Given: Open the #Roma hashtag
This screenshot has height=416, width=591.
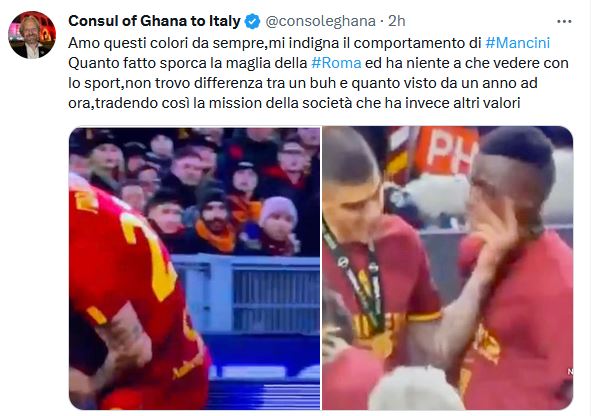Looking at the screenshot, I should [x=336, y=63].
